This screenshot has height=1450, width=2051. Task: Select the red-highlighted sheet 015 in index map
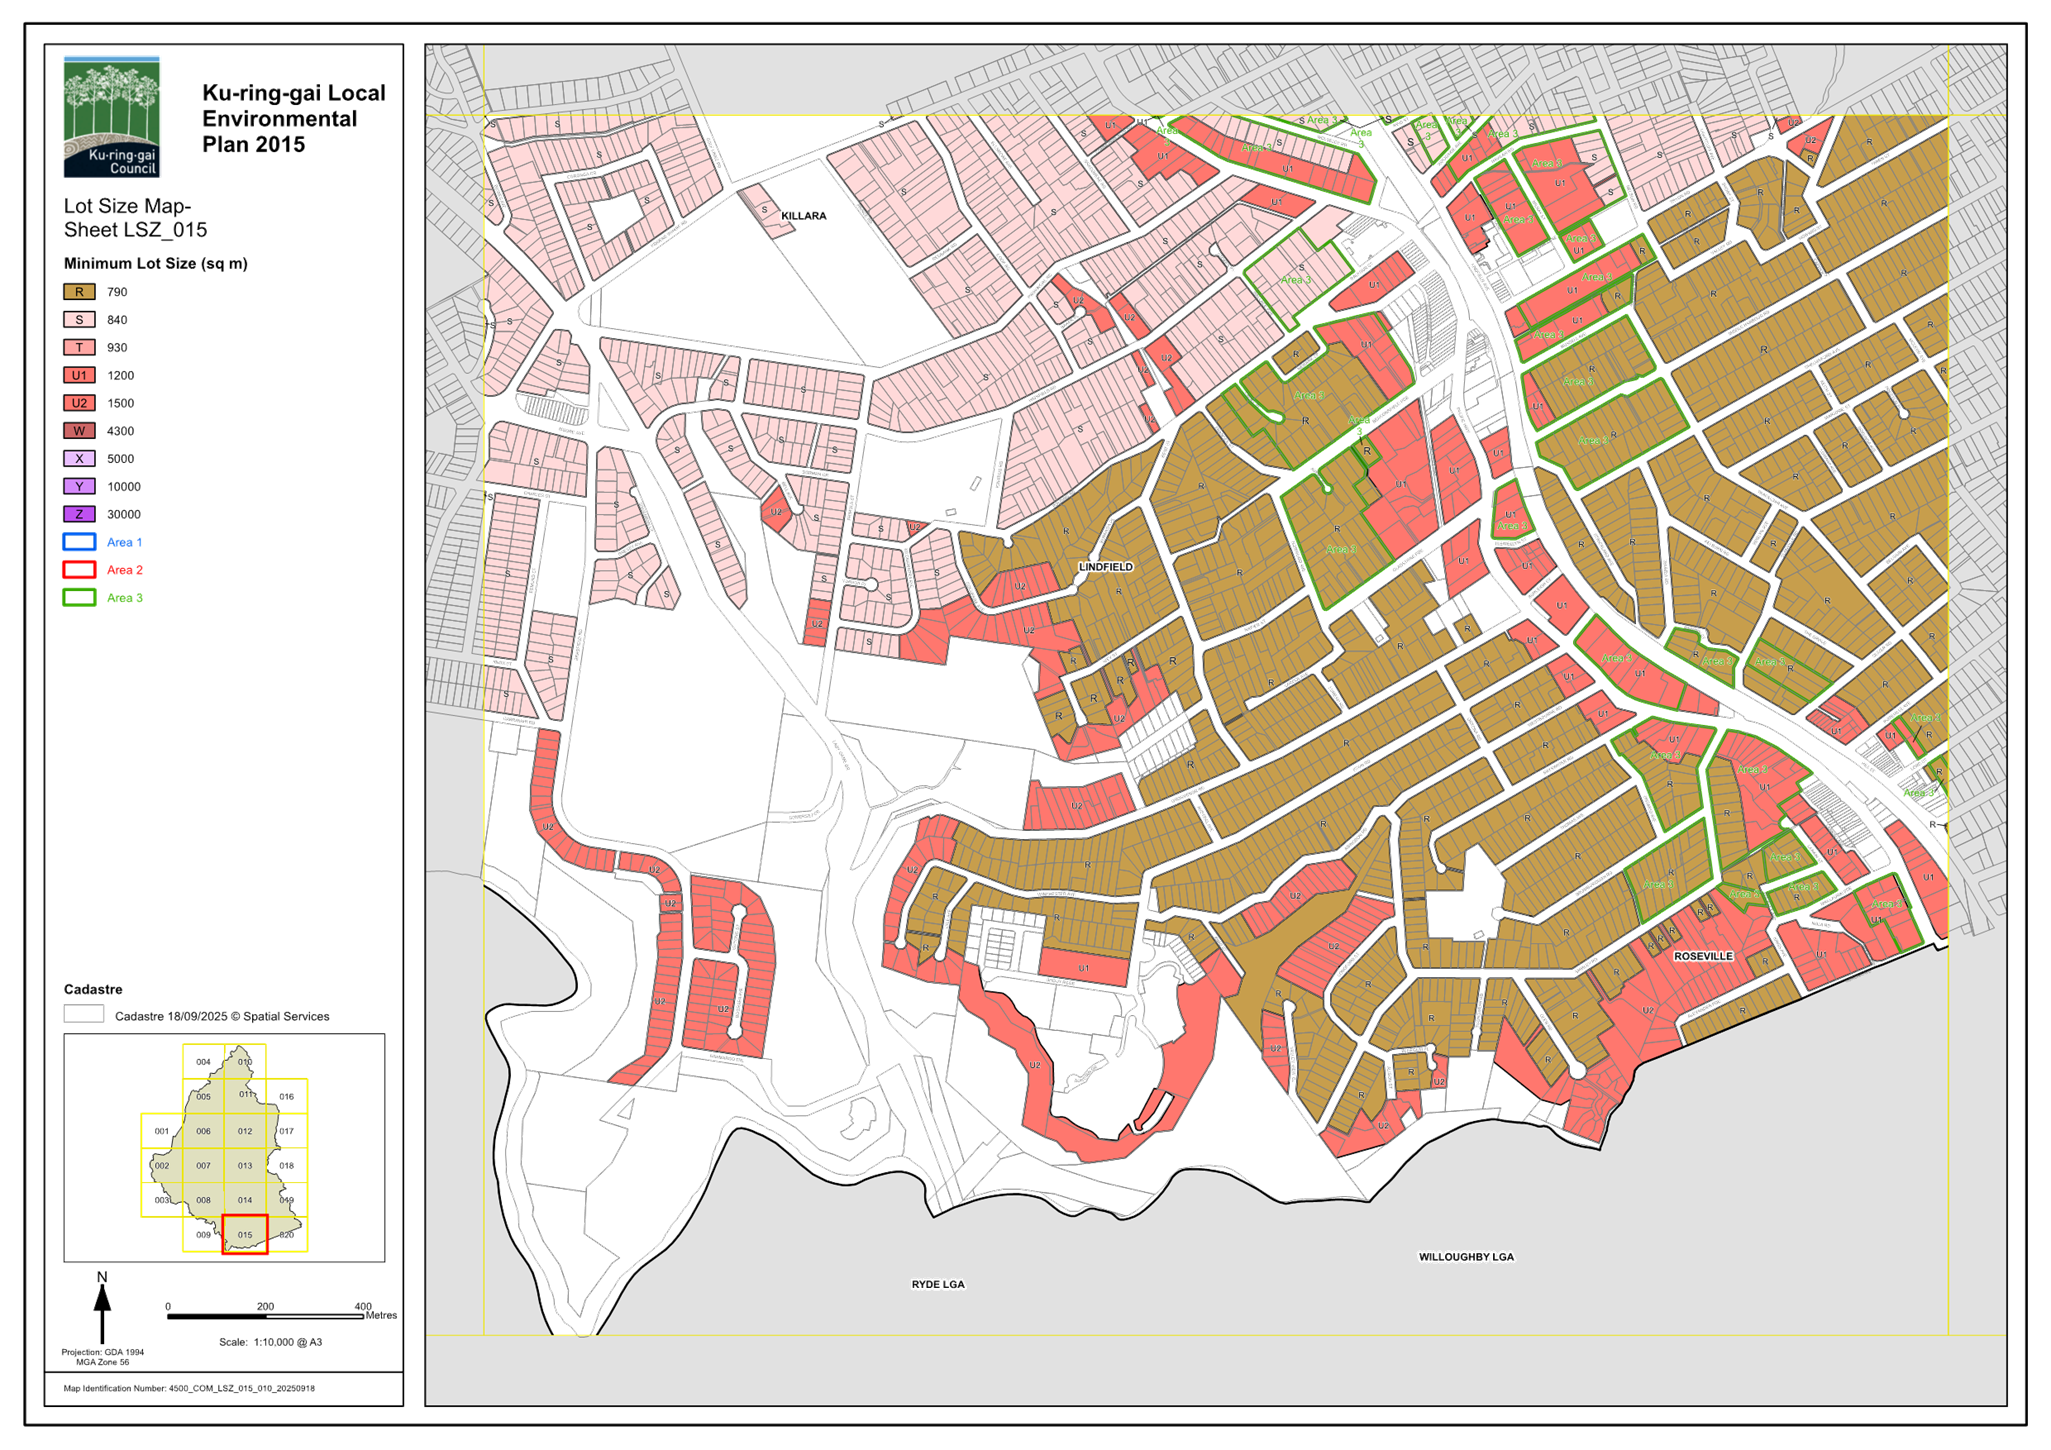click(245, 1234)
